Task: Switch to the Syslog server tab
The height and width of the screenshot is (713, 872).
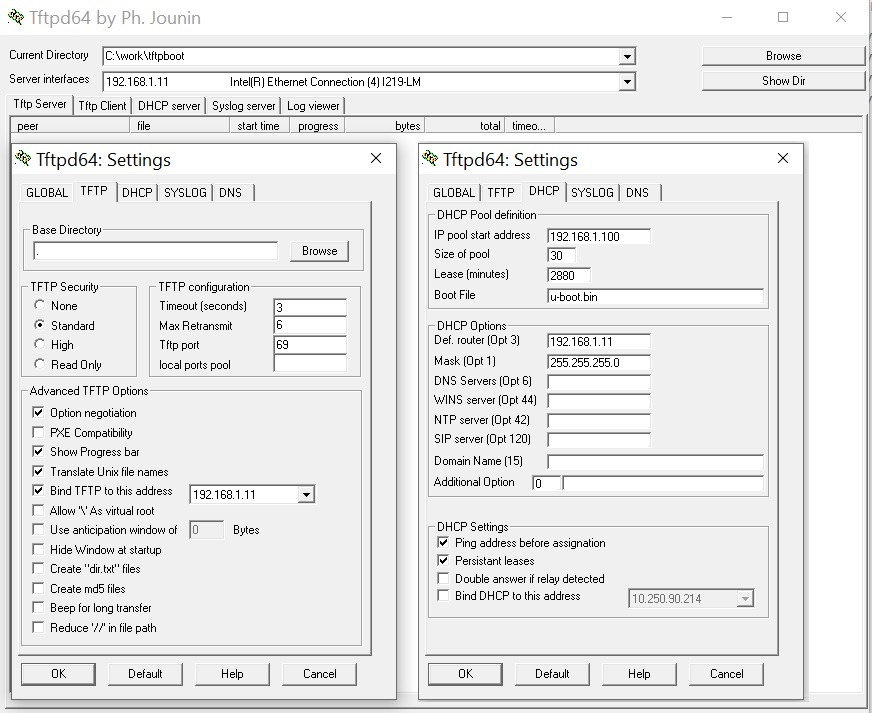Action: pos(244,106)
